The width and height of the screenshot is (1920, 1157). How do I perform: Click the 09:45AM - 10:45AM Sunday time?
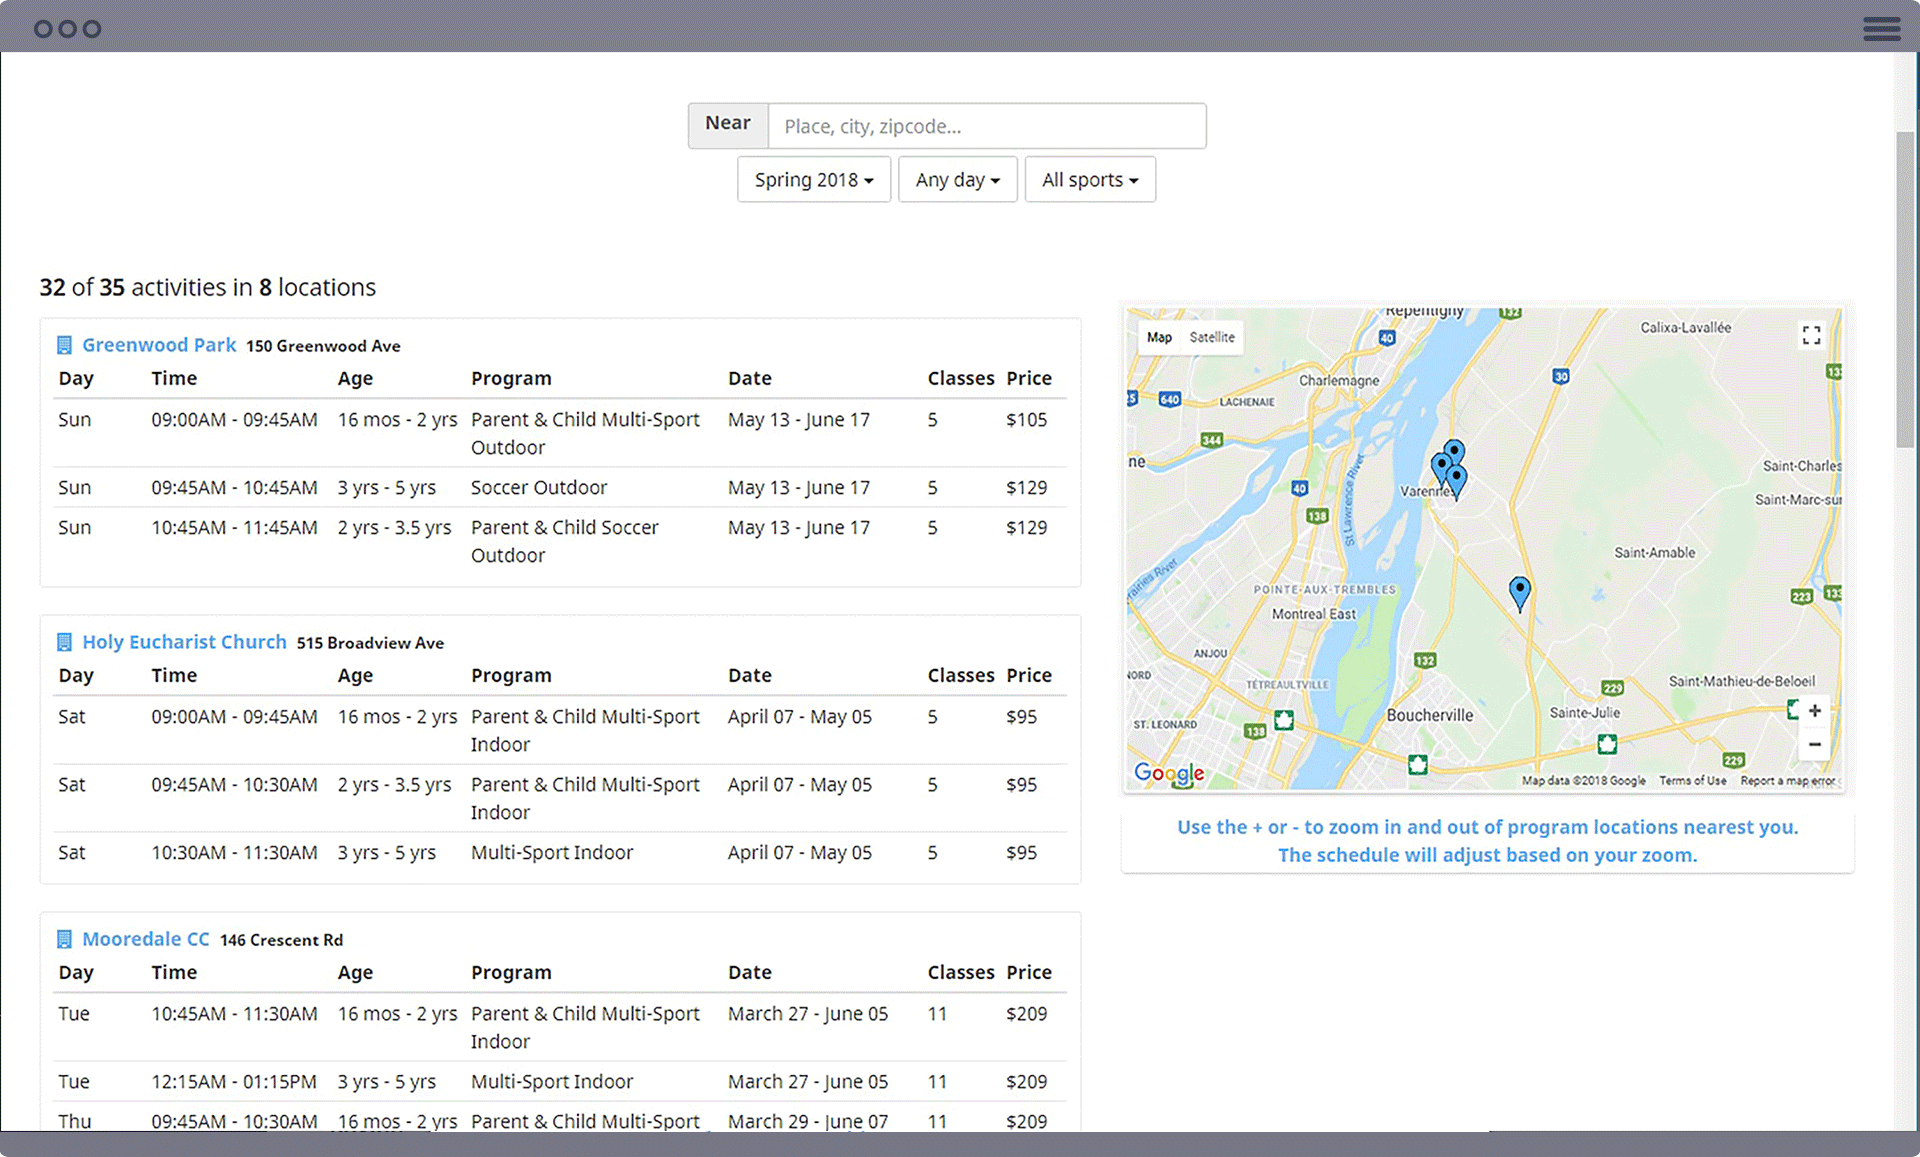(234, 488)
